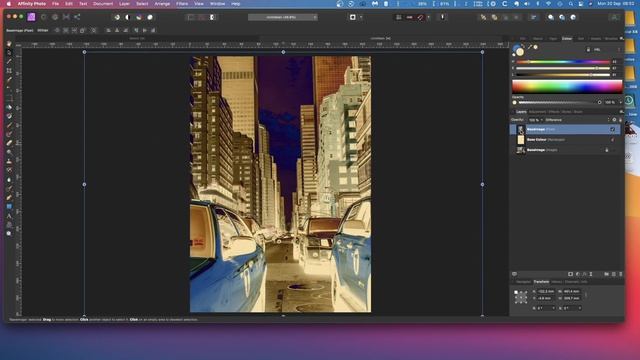Select the Move tool
Image resolution: width=640 pixels, height=360 pixels.
(9, 53)
